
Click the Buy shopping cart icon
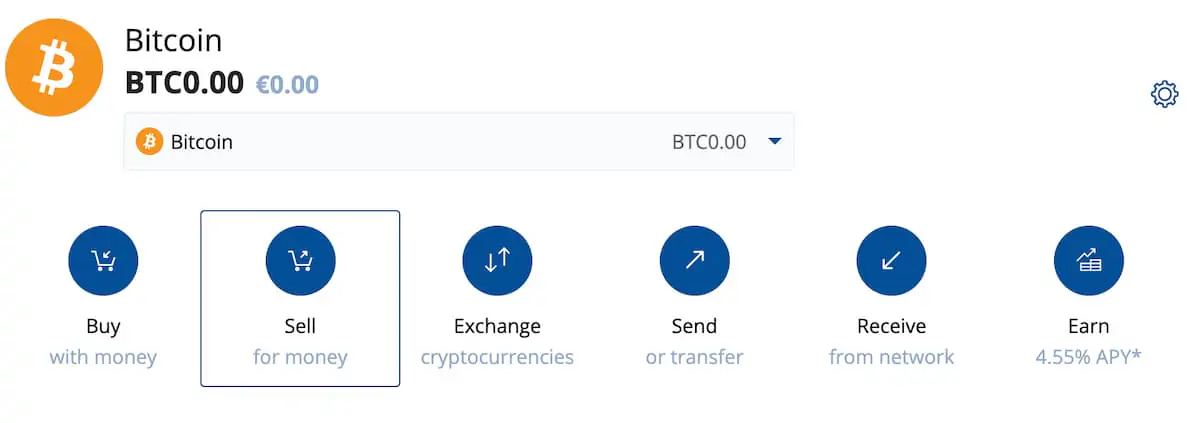tap(103, 261)
